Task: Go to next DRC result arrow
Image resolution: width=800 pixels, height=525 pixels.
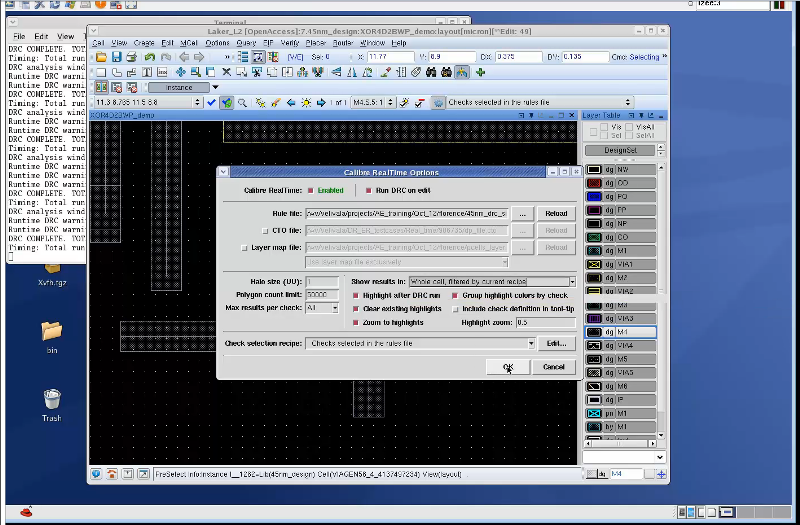Action: pyautogui.click(x=321, y=103)
